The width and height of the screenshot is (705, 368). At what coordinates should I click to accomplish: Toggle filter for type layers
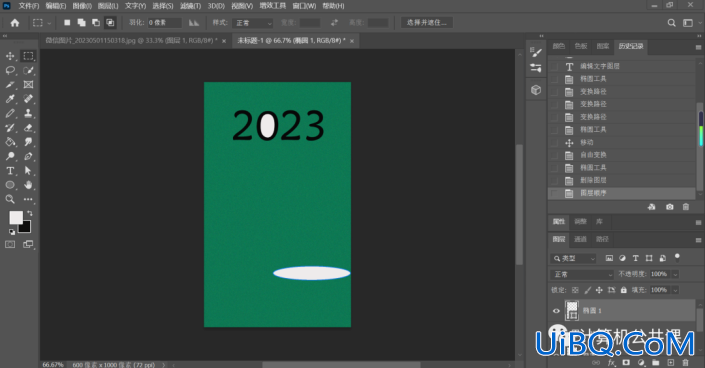[x=635, y=258]
